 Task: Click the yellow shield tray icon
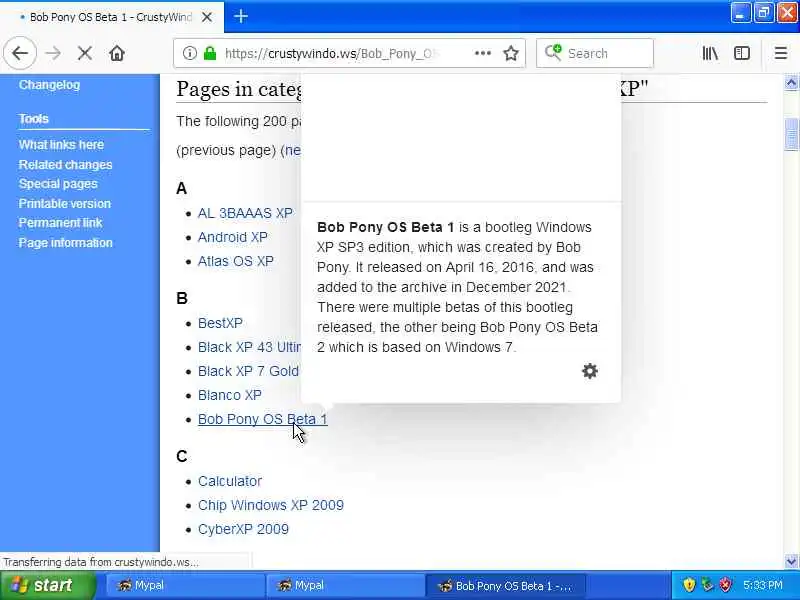pos(689,585)
